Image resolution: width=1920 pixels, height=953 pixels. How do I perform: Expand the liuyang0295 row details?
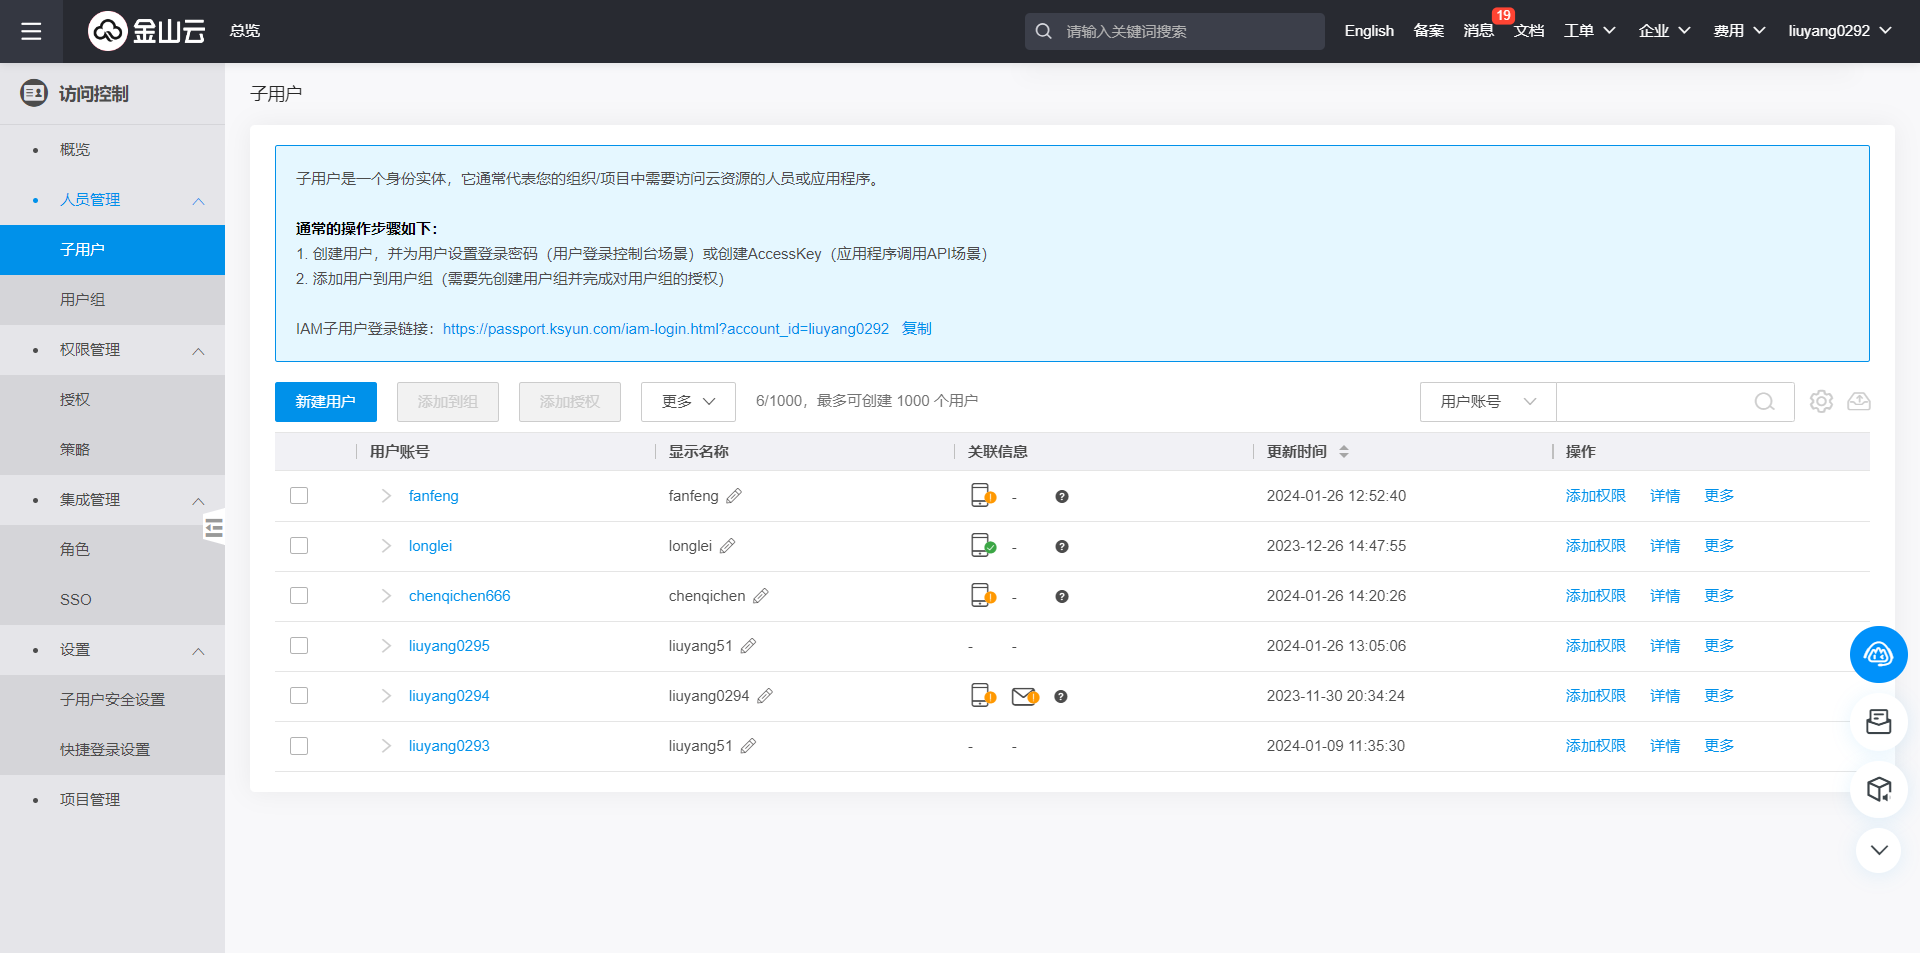[386, 646]
